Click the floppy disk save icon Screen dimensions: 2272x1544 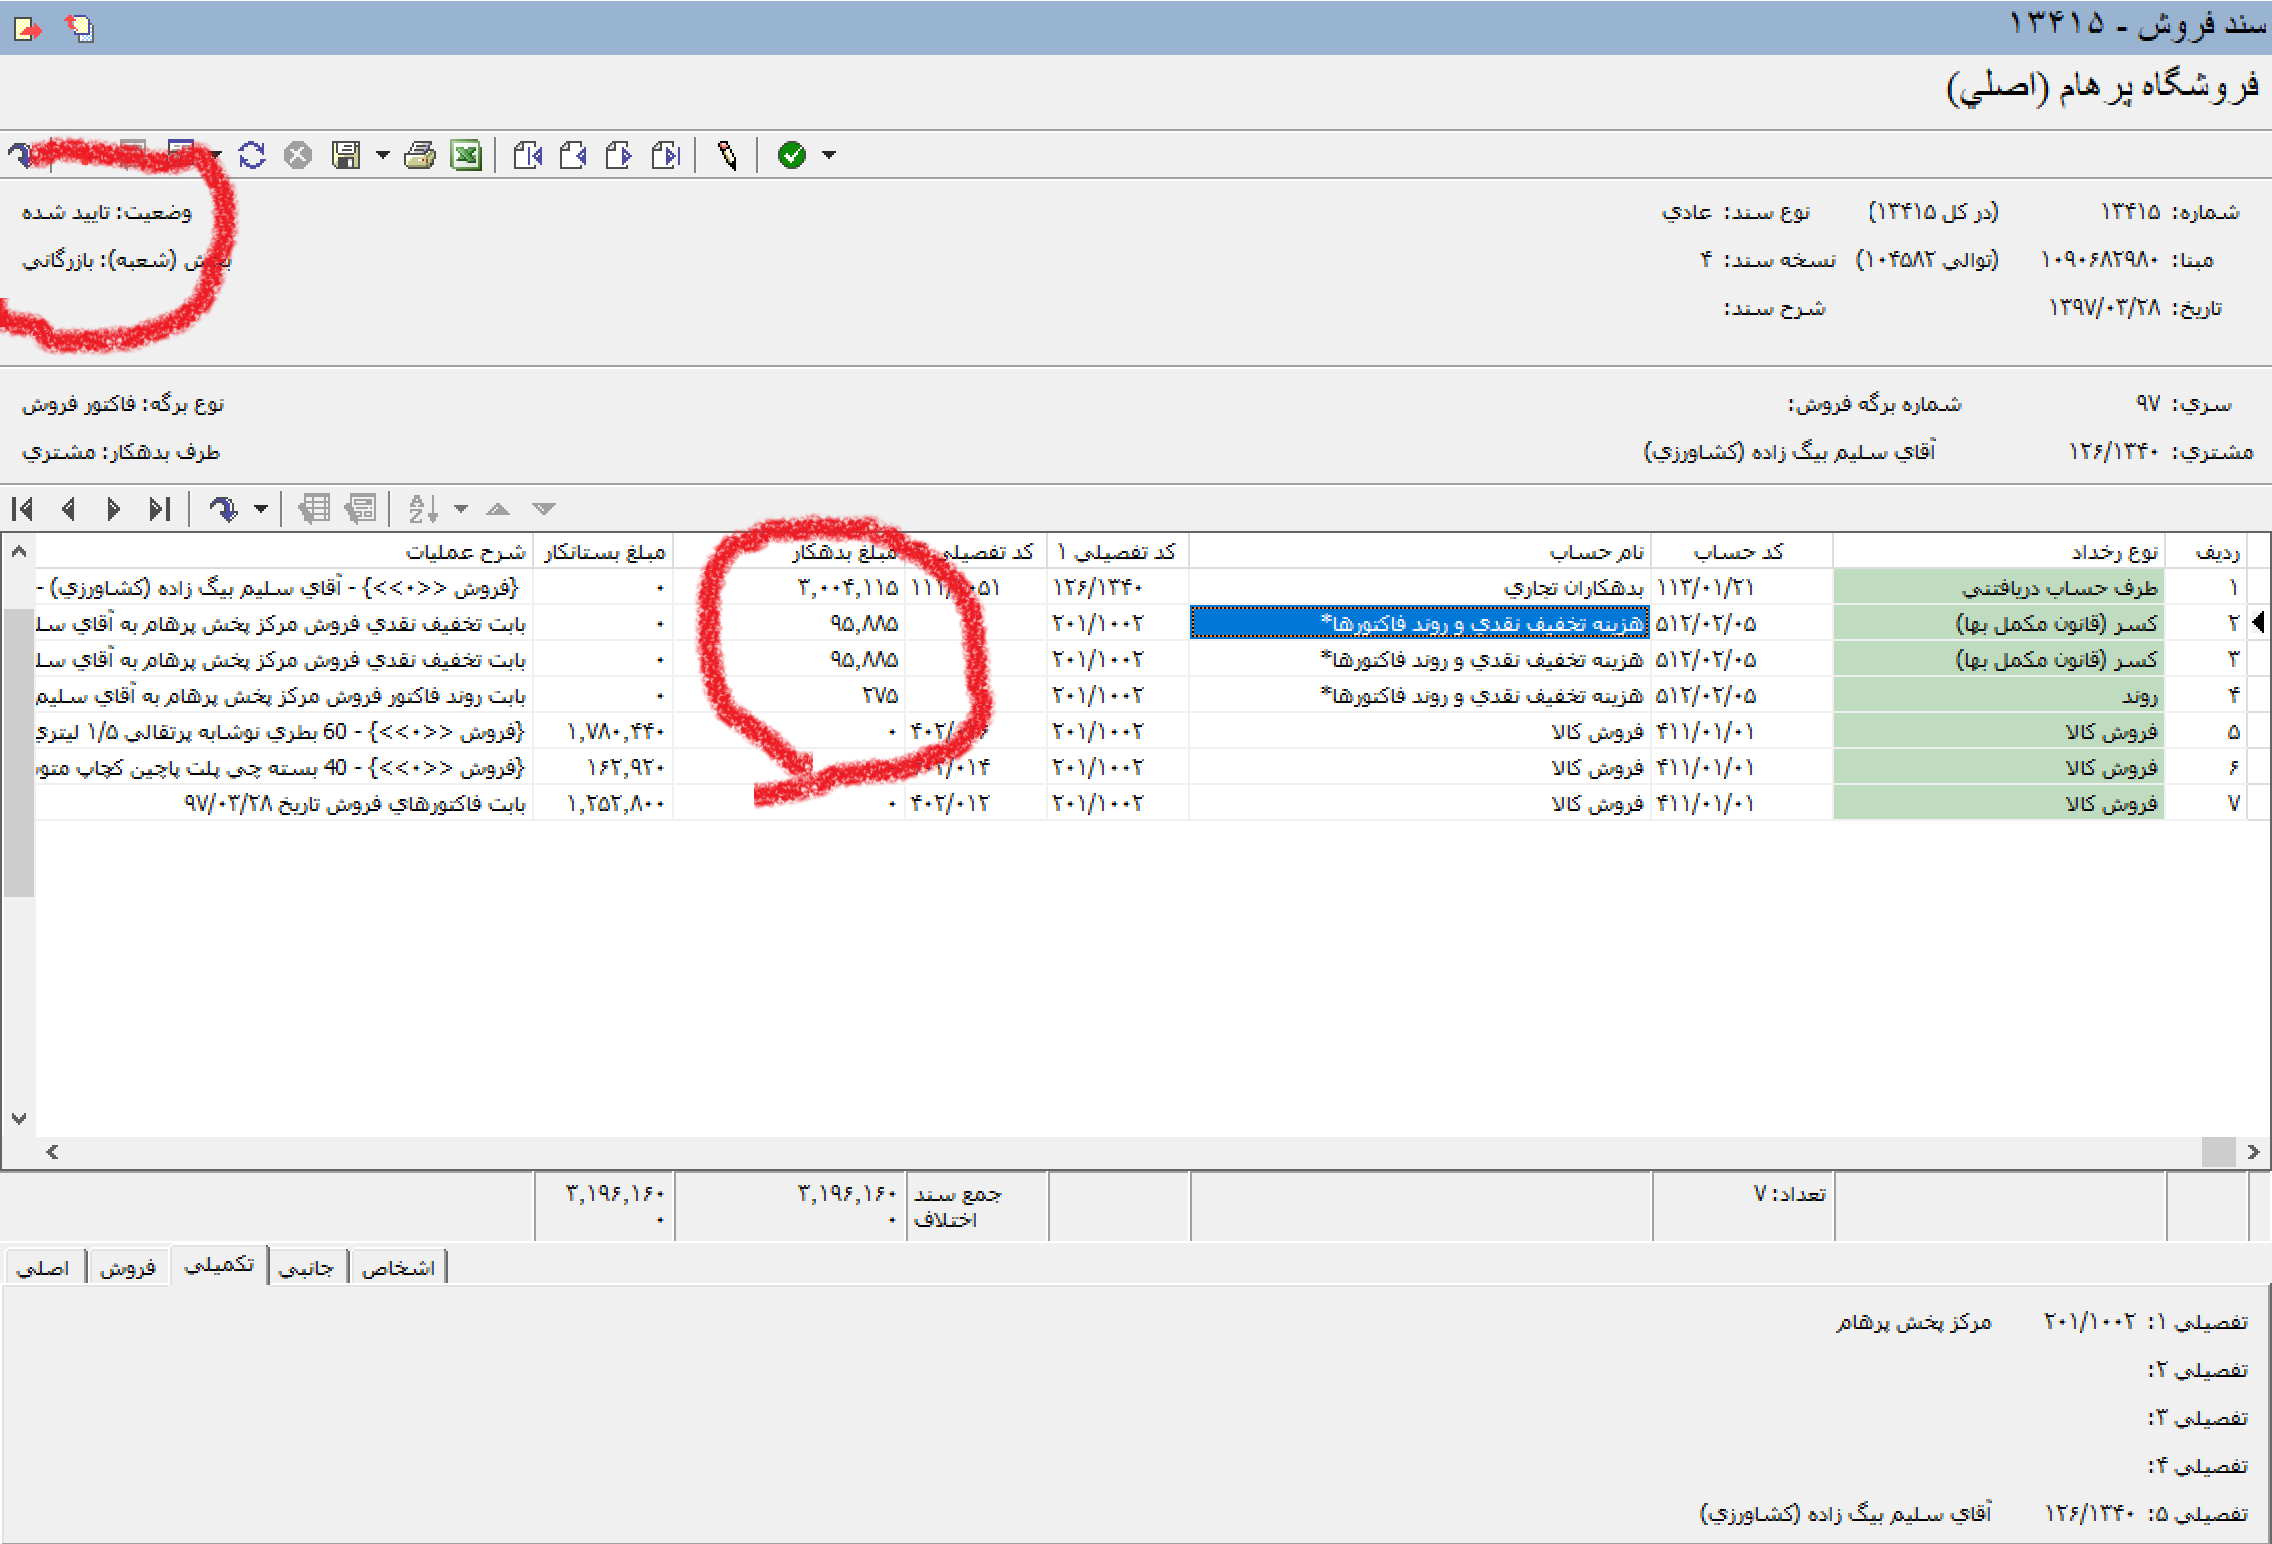point(346,155)
